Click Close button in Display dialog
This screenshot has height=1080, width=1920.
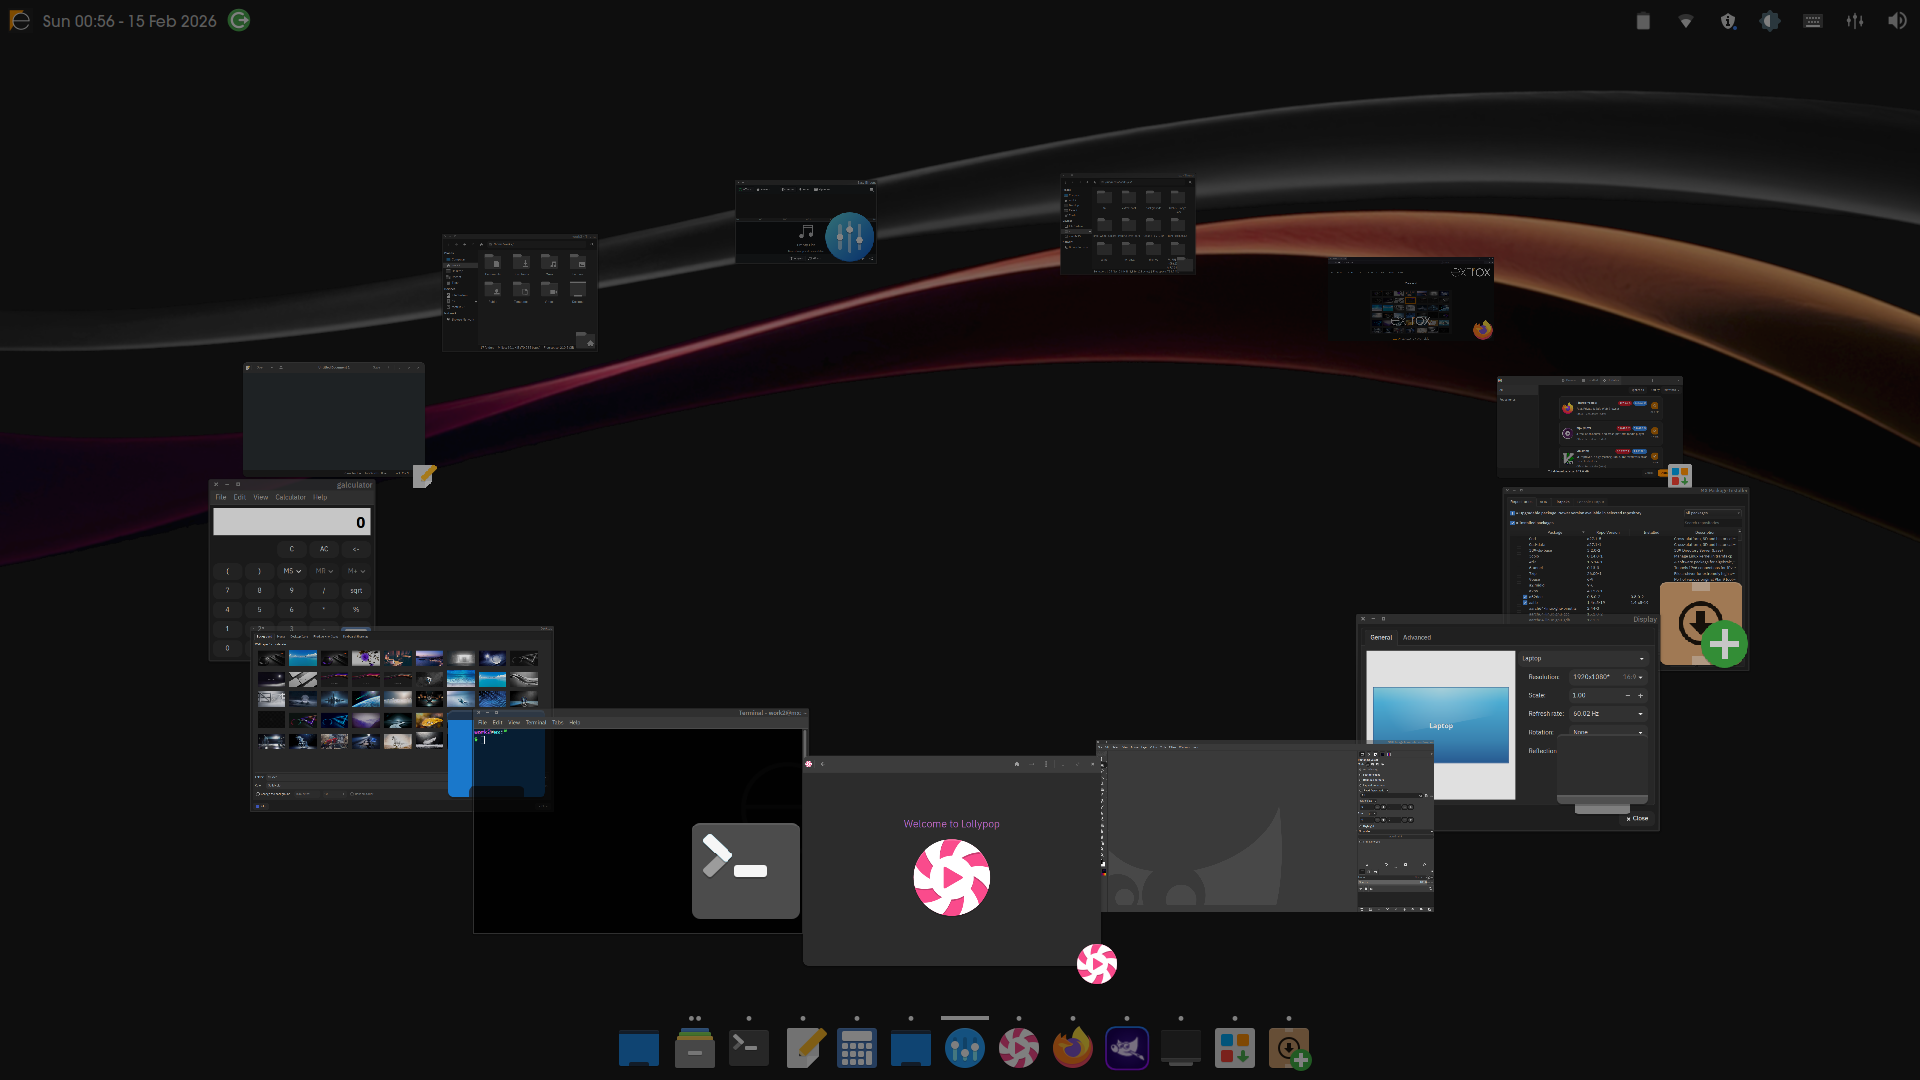1637,818
